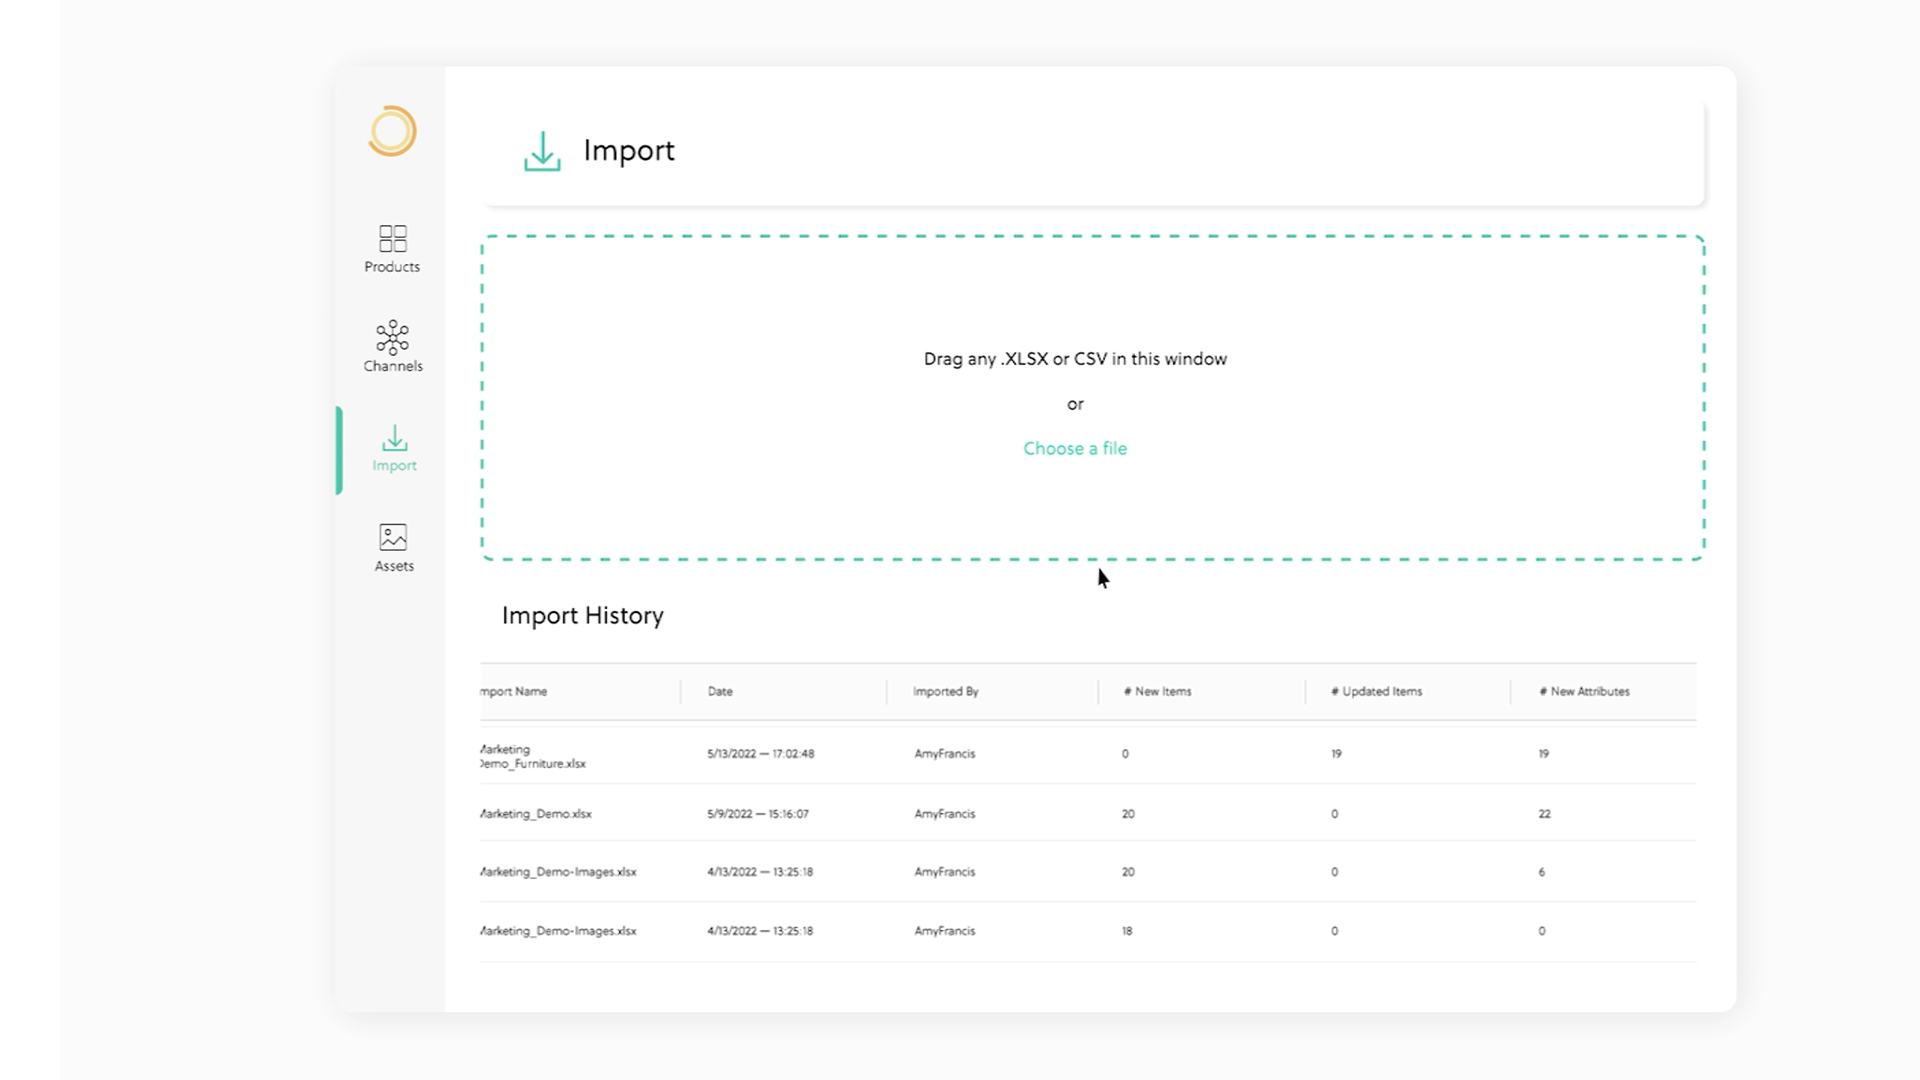Click the 5/13/2022 — 17:02:48 date cell
Viewport: 1920px width, 1080px height.
click(x=760, y=754)
